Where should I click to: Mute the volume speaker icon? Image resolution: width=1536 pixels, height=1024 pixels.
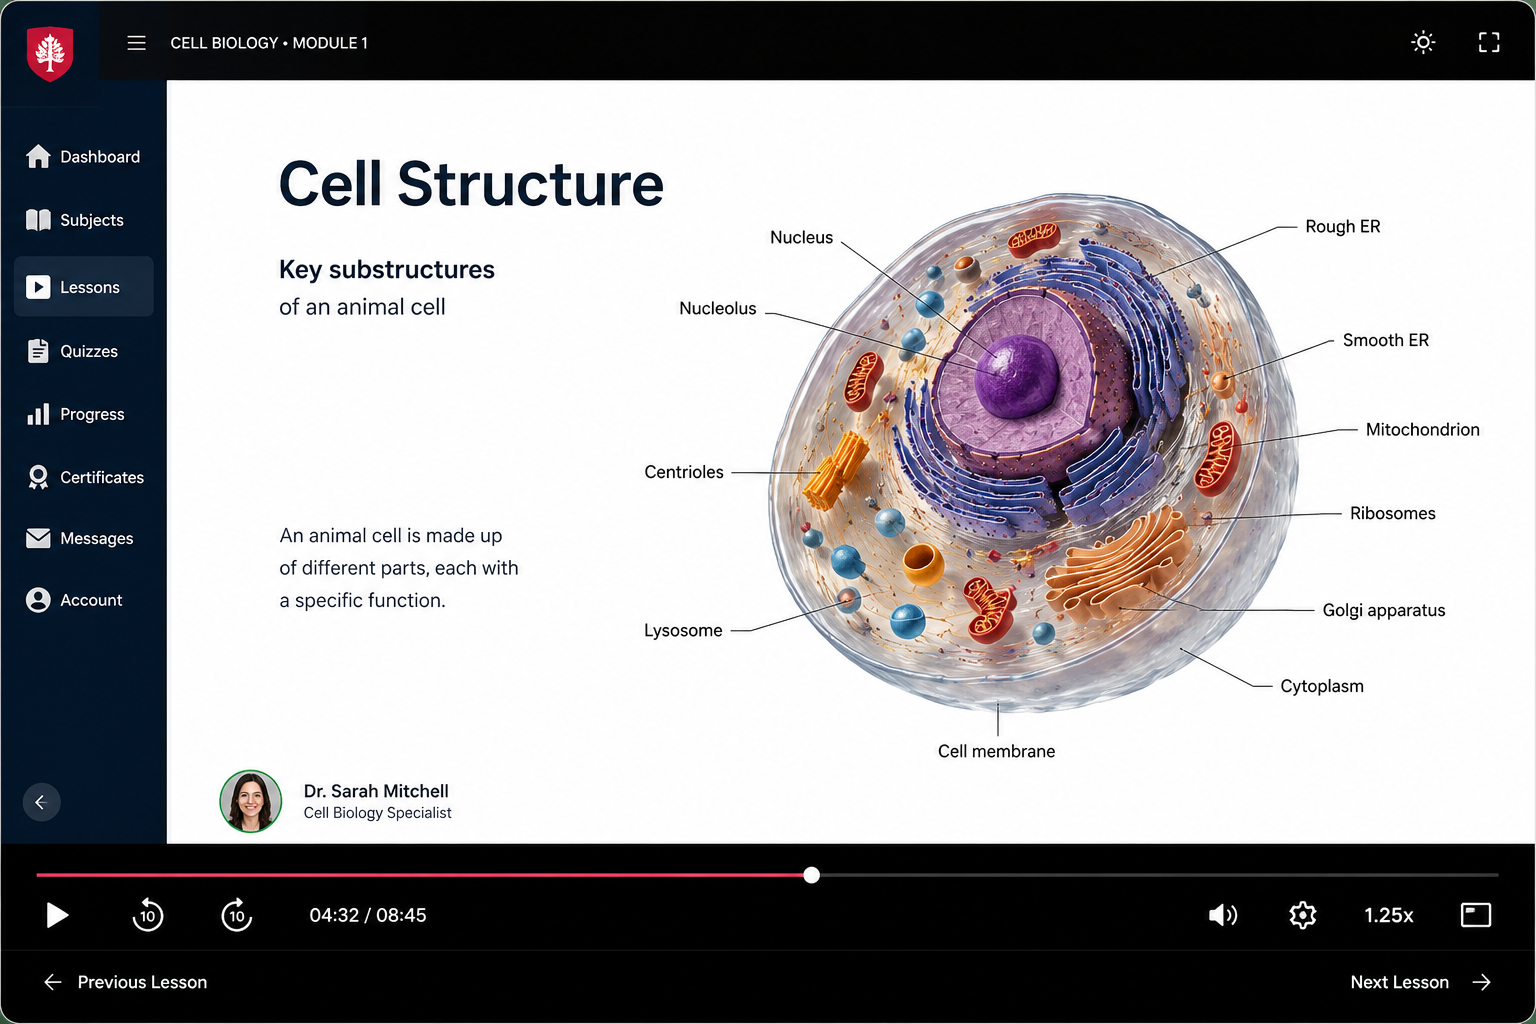[x=1223, y=915]
